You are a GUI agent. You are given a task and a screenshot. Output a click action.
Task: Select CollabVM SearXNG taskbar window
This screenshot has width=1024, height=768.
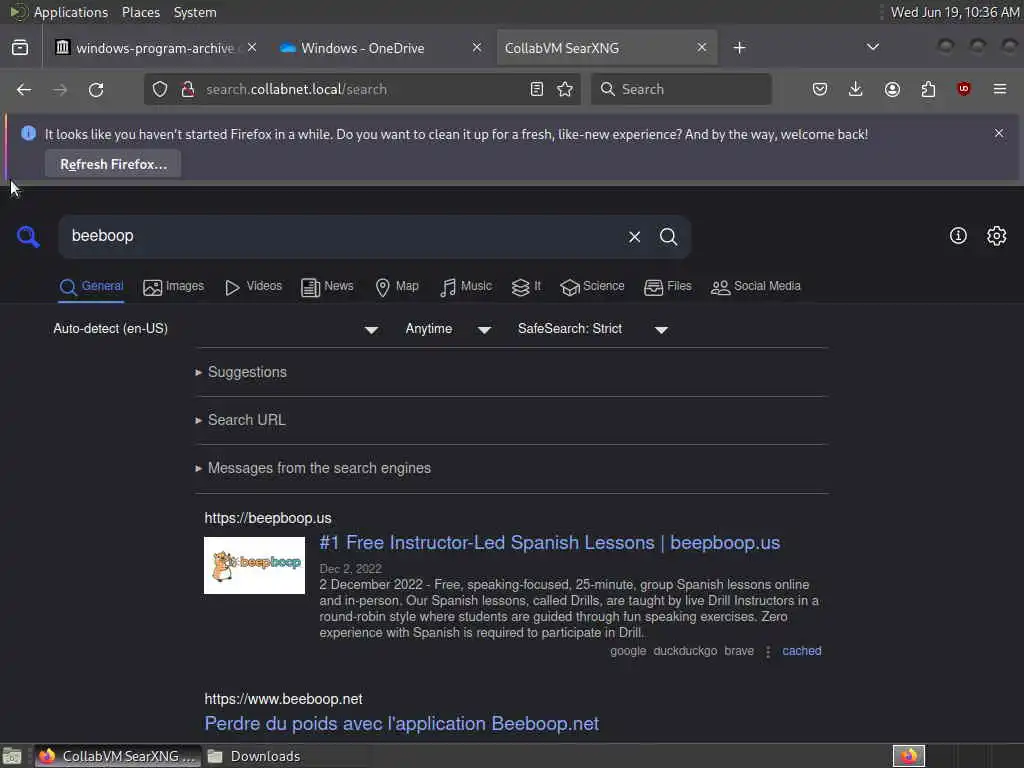118,756
